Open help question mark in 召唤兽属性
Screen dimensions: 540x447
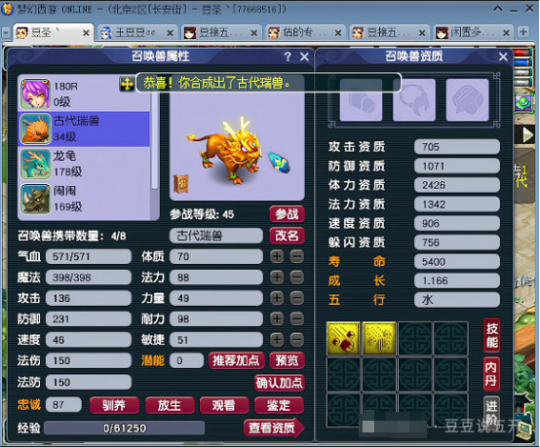click(x=288, y=56)
